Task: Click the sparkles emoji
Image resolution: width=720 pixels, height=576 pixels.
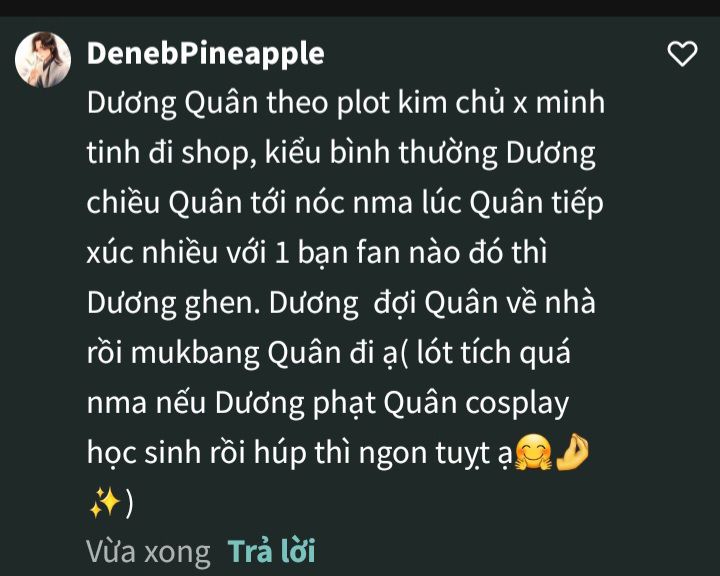Action: (105, 503)
